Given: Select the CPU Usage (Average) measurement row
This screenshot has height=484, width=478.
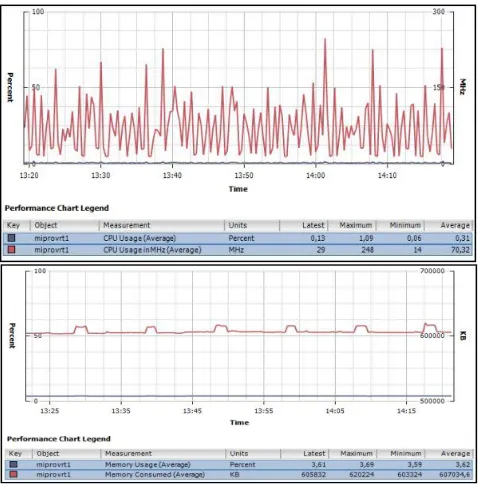Looking at the screenshot, I should pyautogui.click(x=238, y=238).
